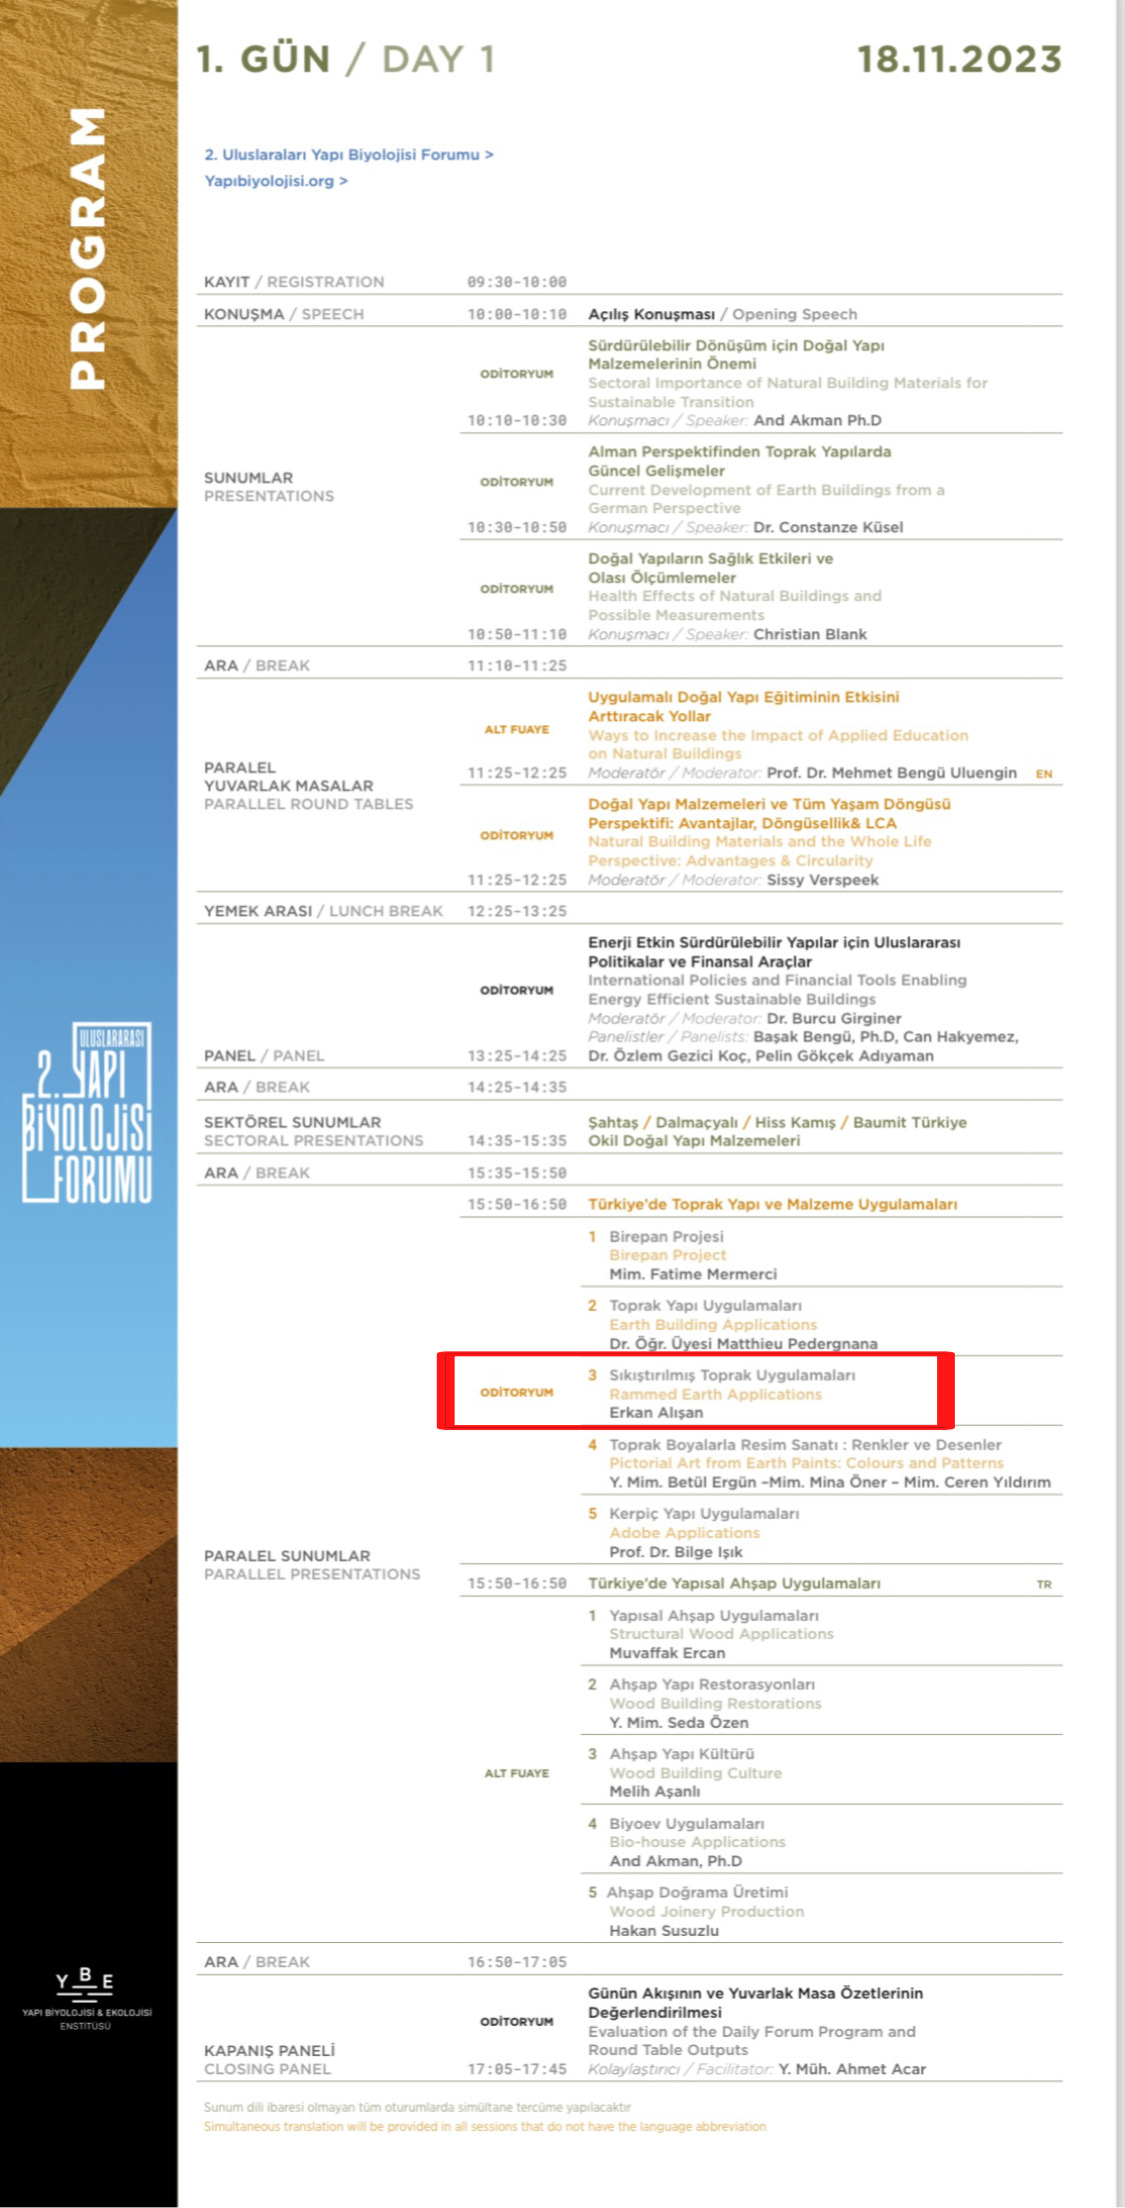Select the Türkiye'de Toprak Yapı ve Malzeme Uygulamaları title
The image size is (1125, 2208).
click(772, 1204)
